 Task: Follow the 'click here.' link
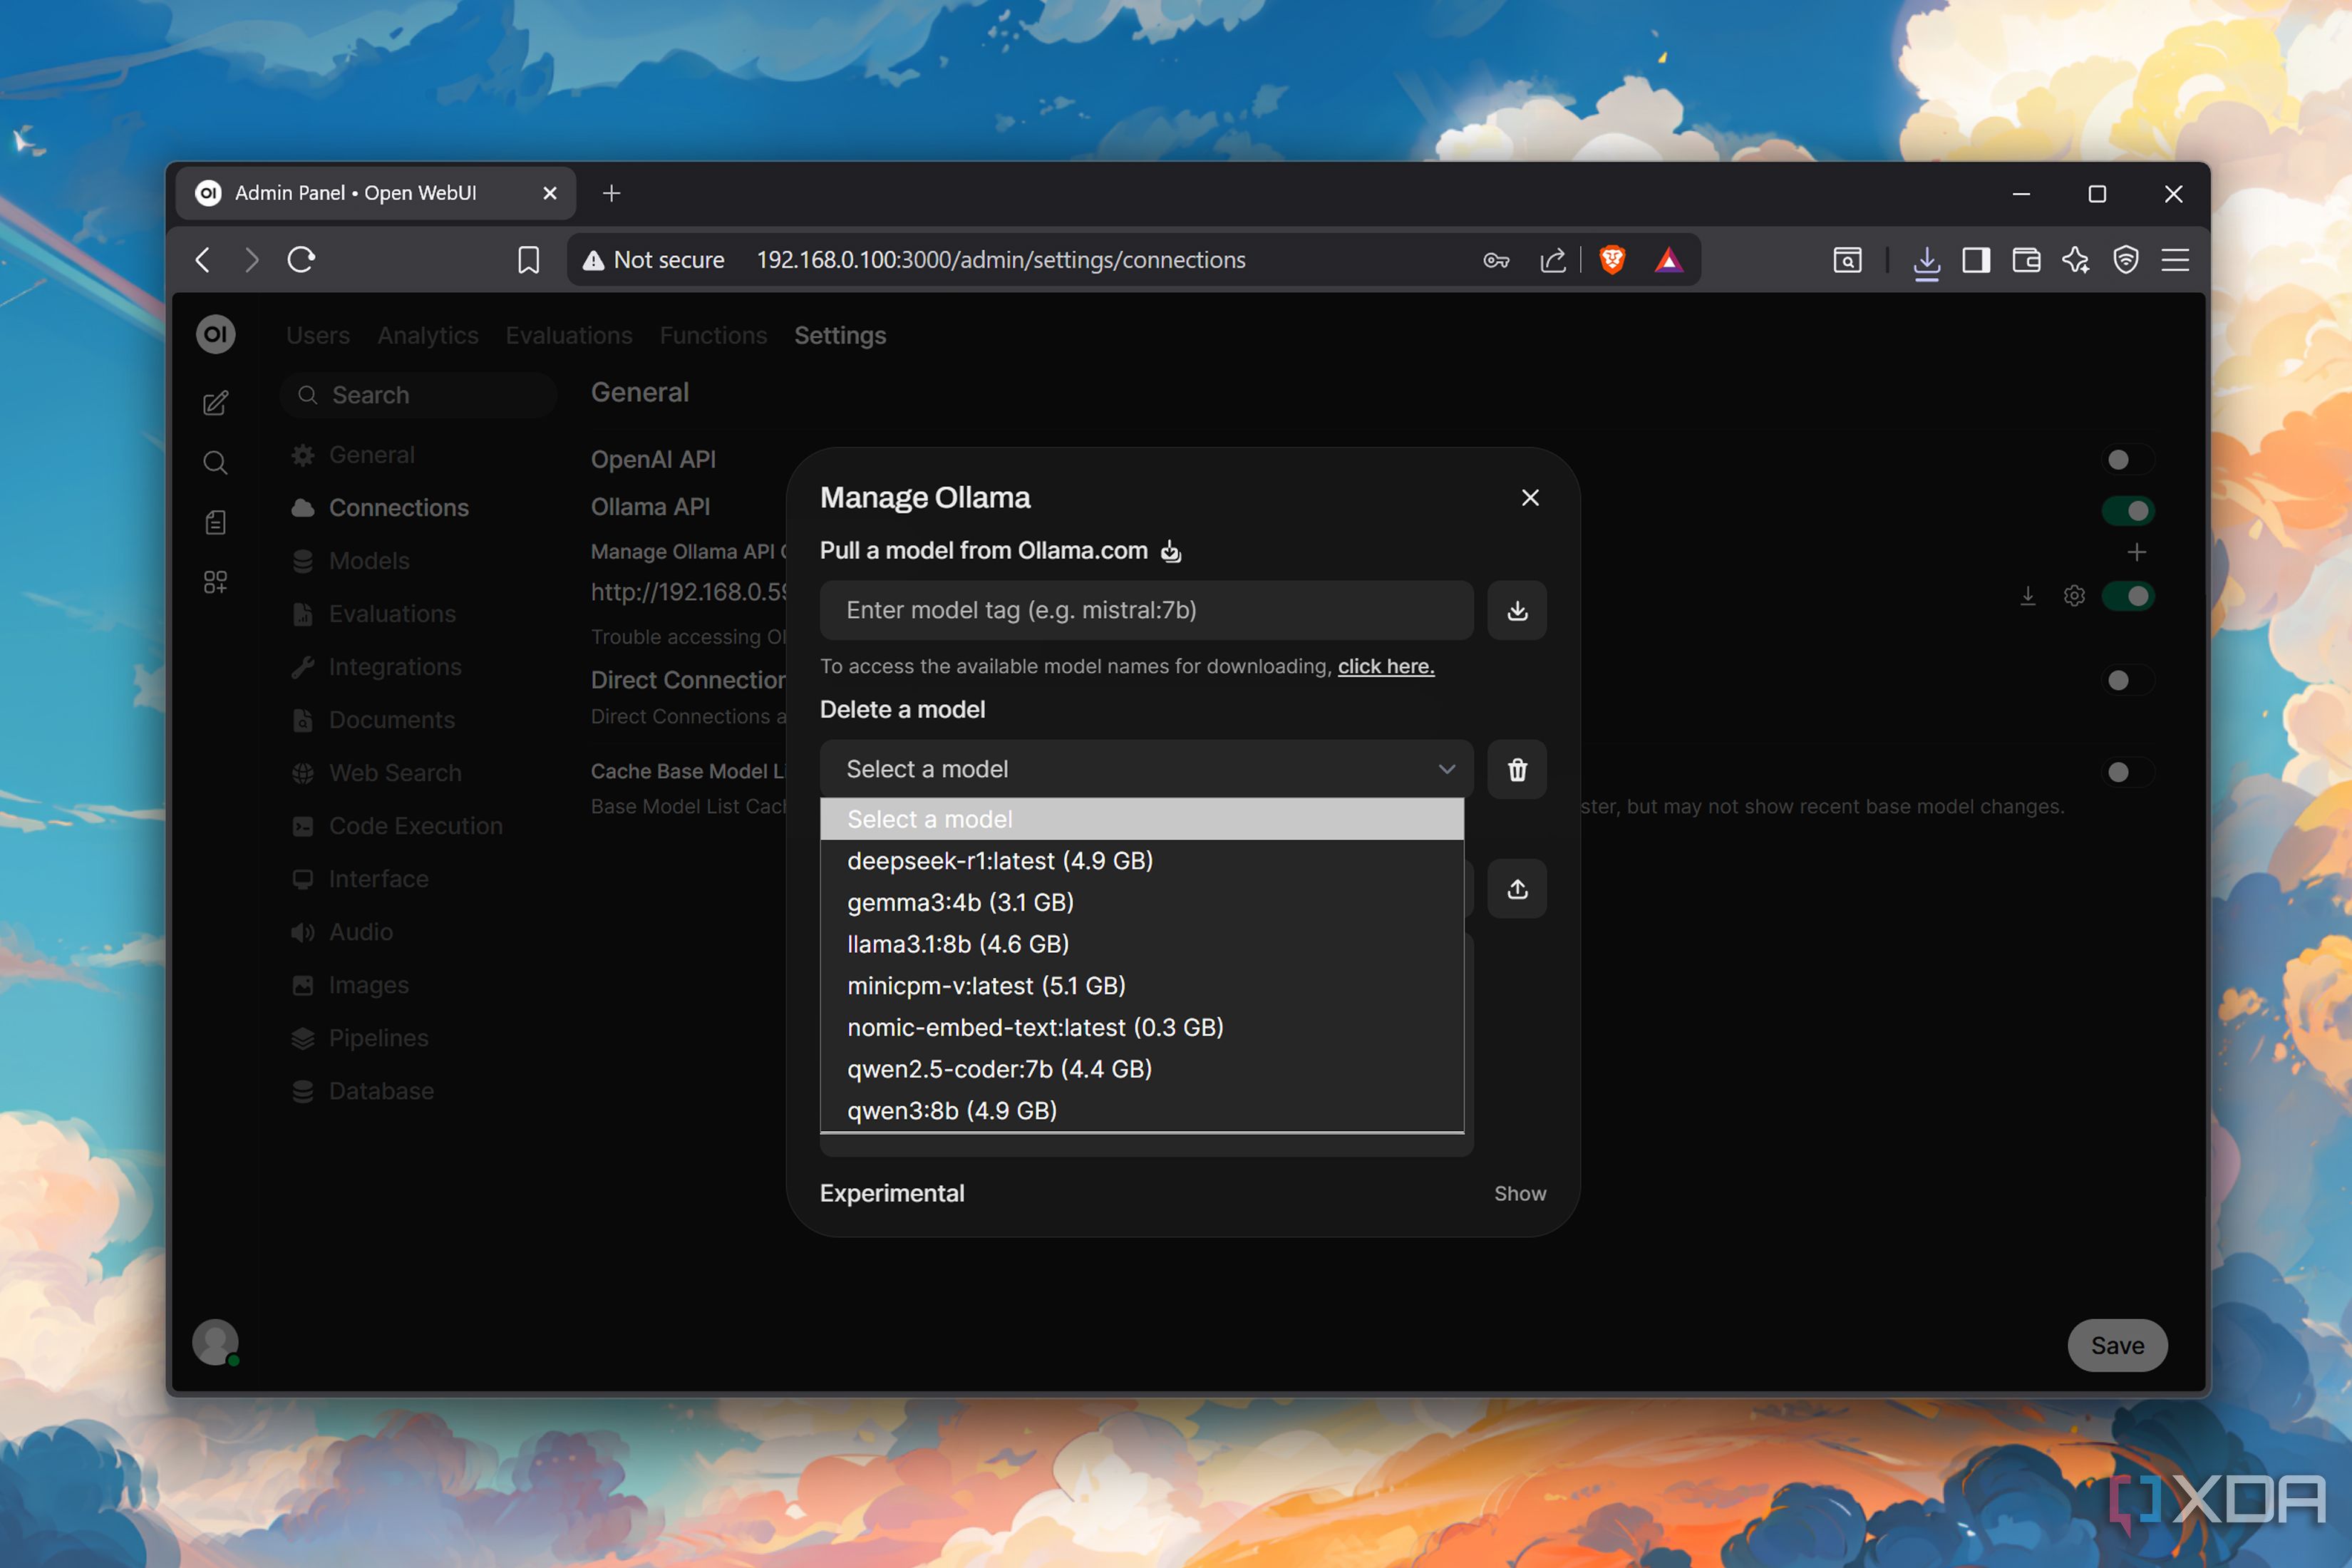click(1386, 666)
